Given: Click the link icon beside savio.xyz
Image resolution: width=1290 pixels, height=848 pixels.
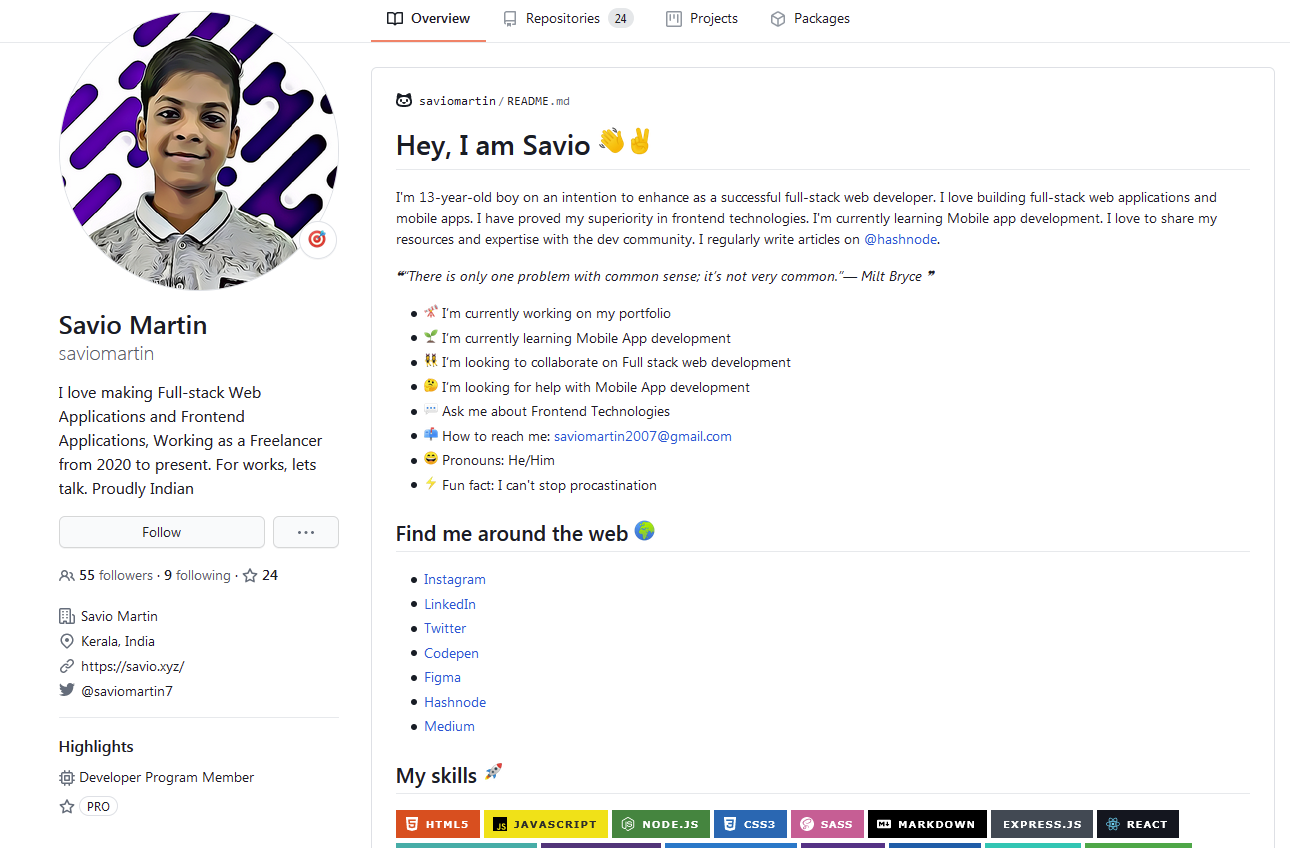Looking at the screenshot, I should 67,666.
